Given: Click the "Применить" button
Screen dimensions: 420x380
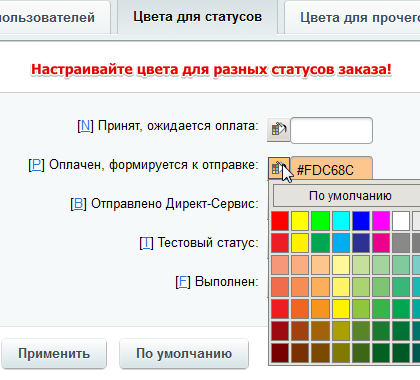Looking at the screenshot, I should (x=54, y=354).
